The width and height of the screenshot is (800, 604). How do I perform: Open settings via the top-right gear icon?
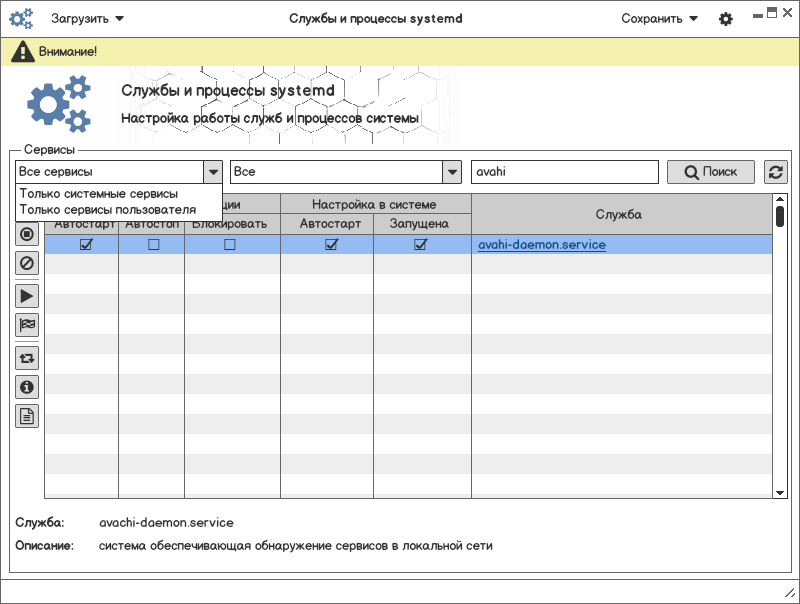click(726, 19)
